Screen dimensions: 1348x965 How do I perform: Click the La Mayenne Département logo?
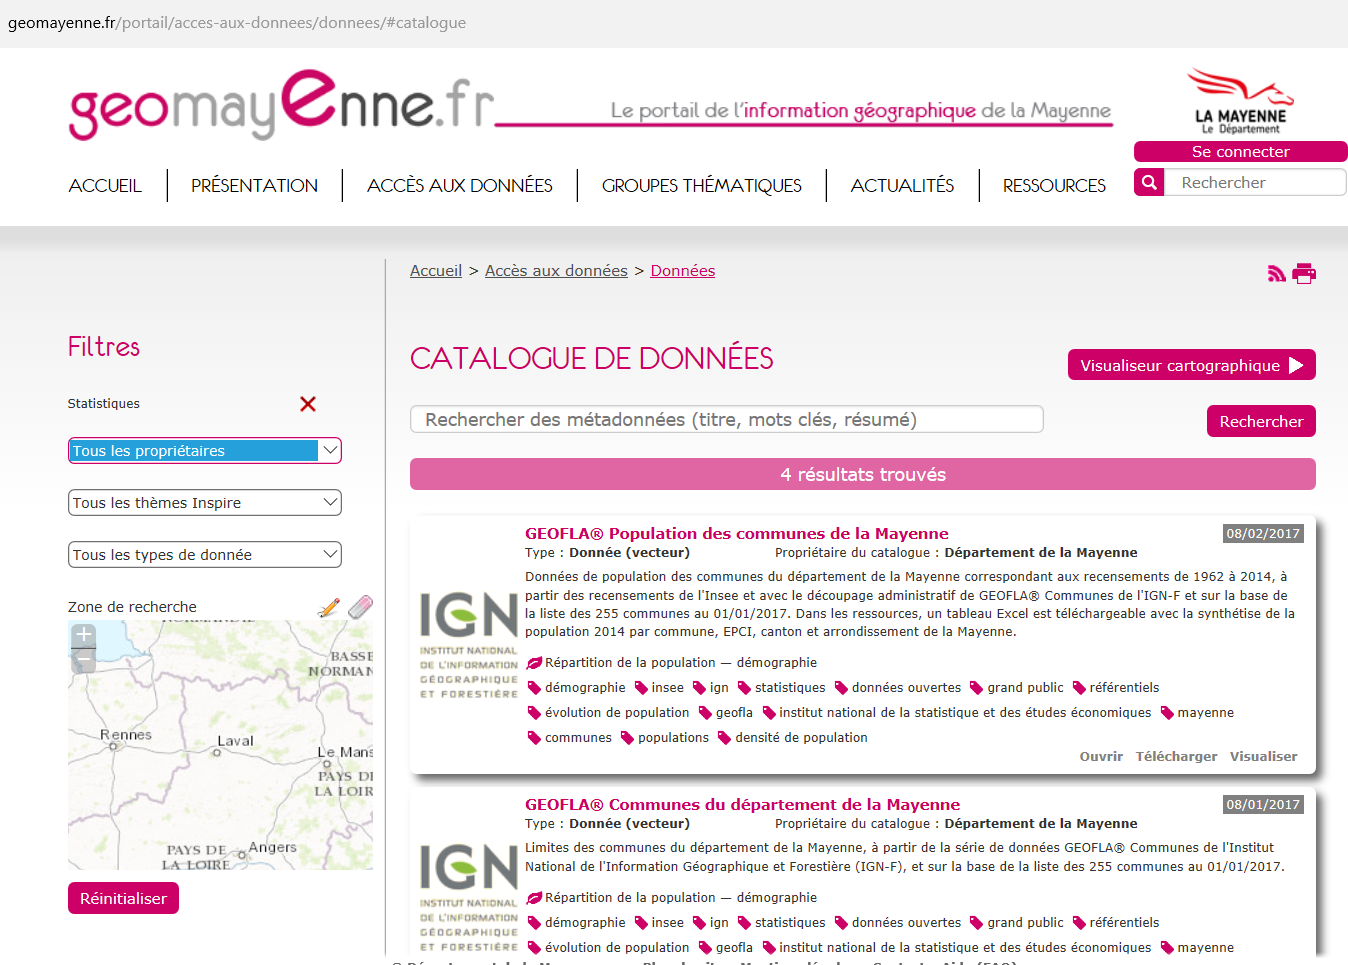click(x=1240, y=102)
